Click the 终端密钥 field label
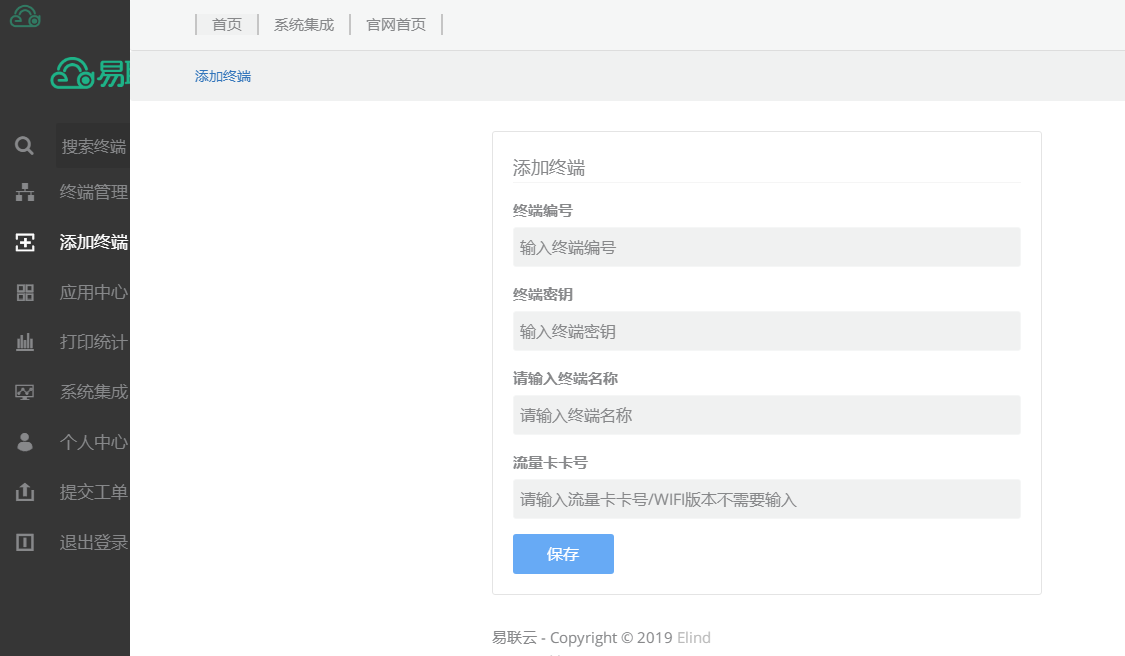The image size is (1125, 656). point(542,295)
